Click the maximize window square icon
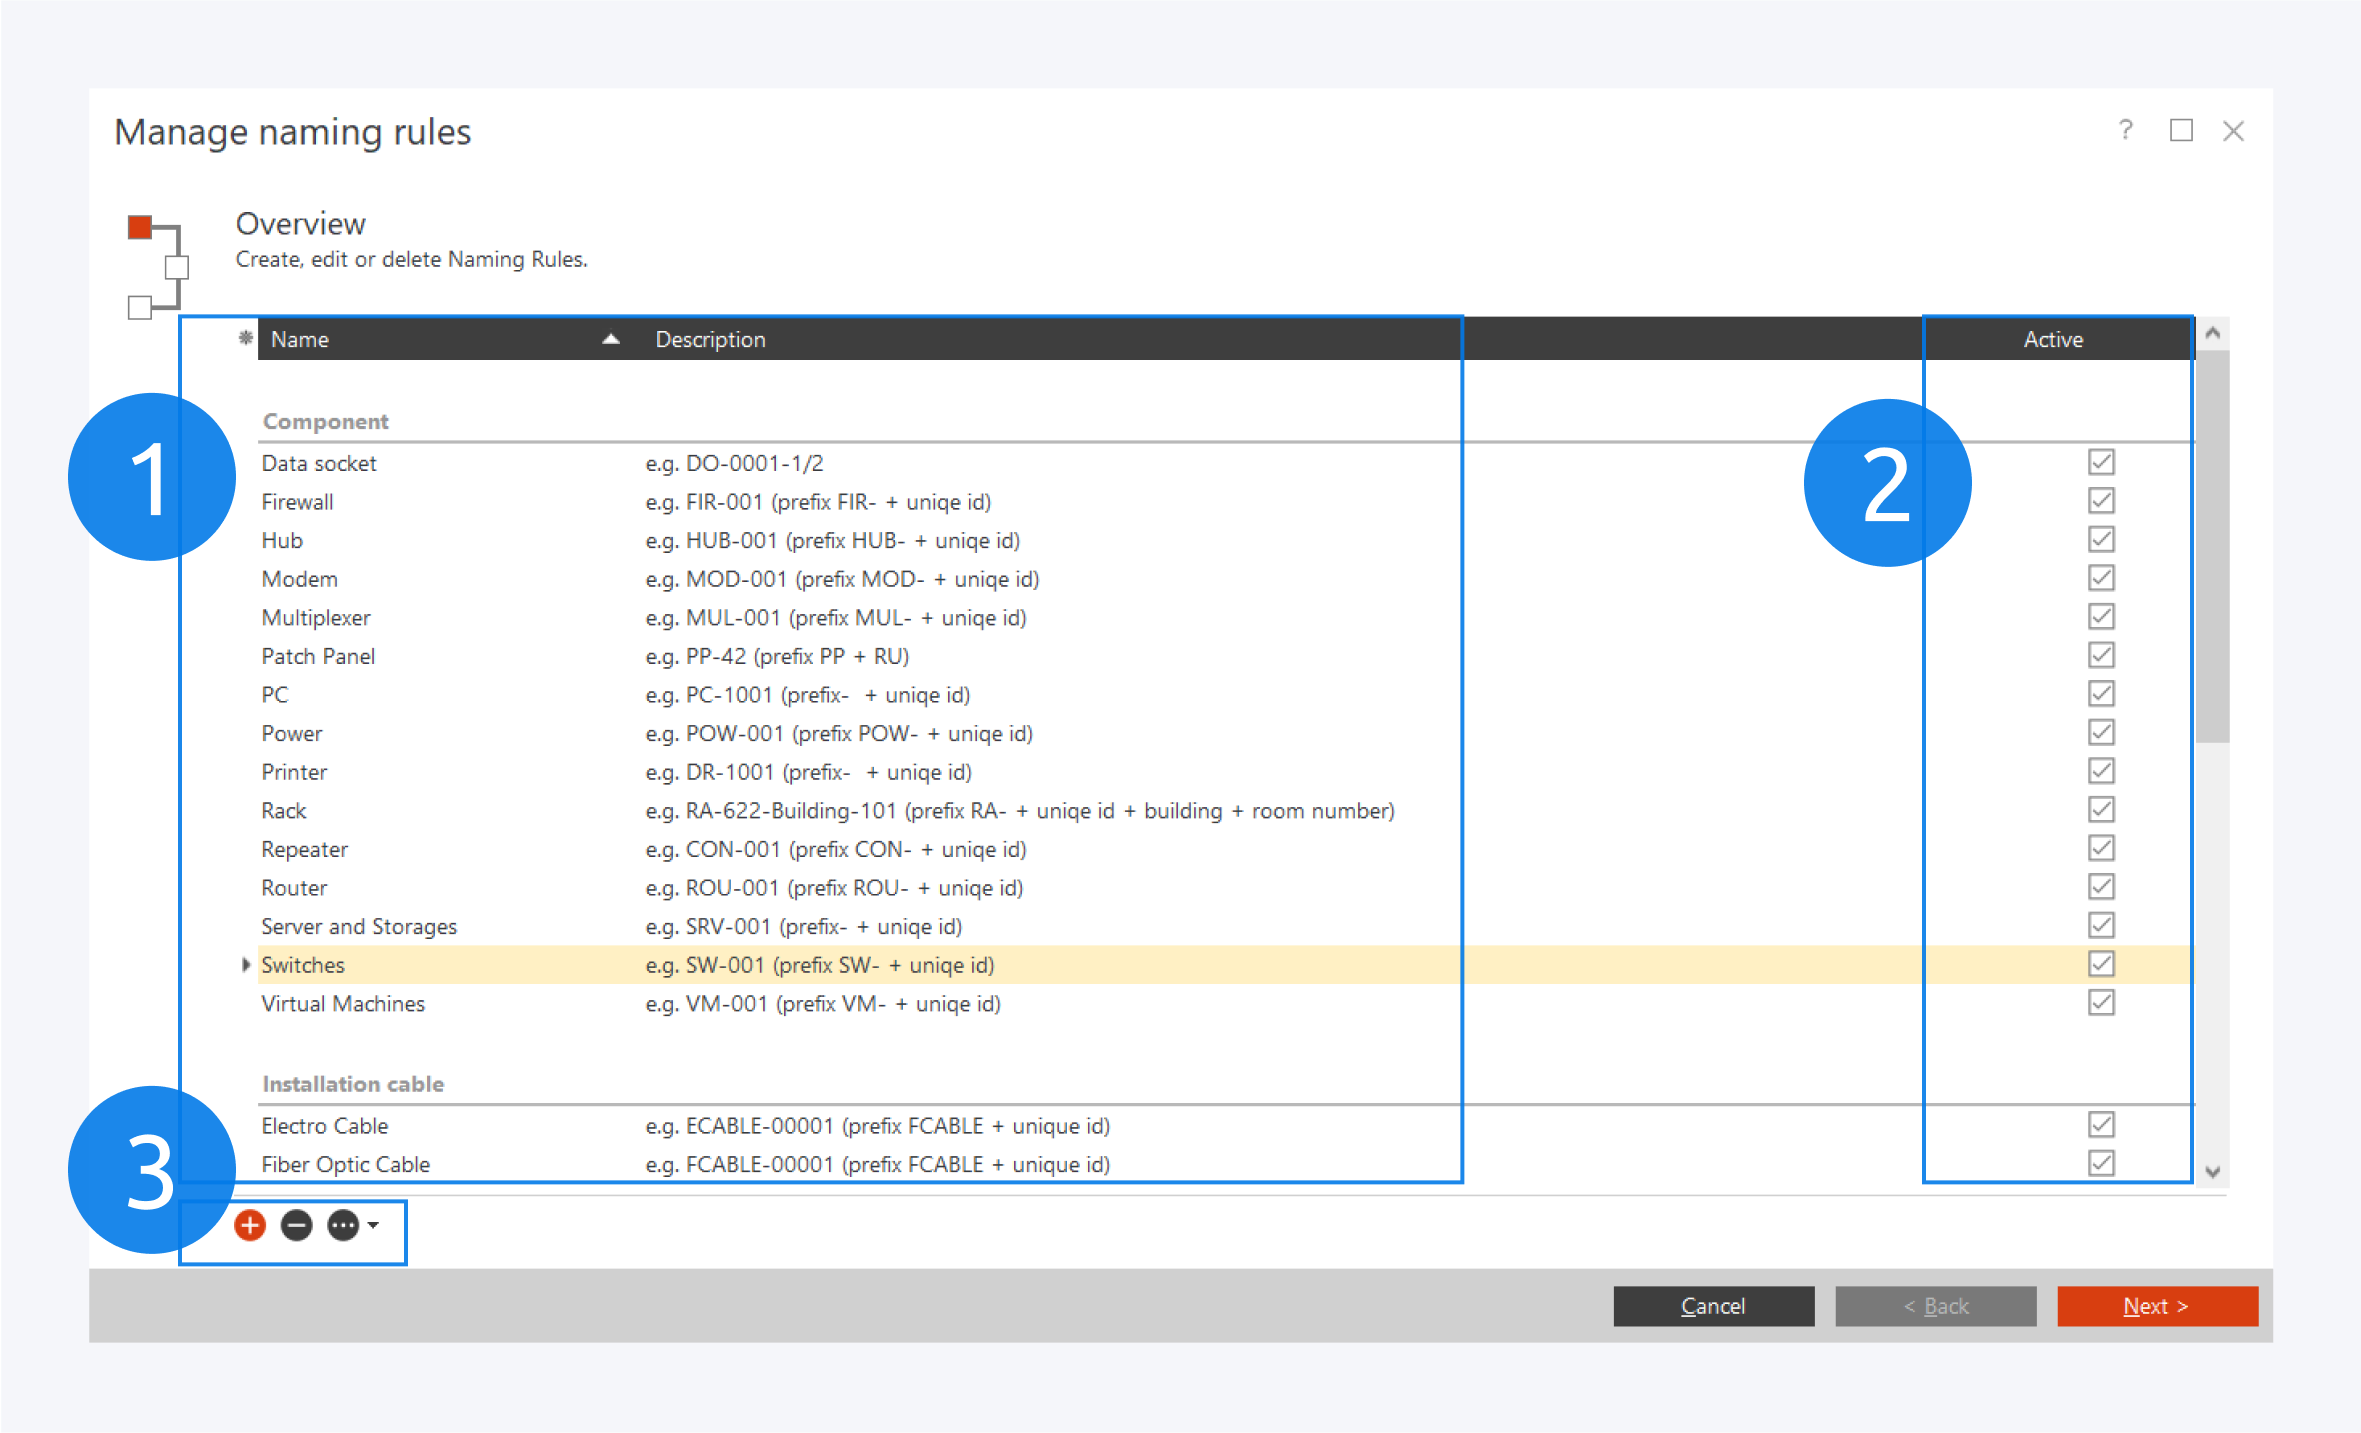Viewport: 2361px width, 1433px height. [2181, 131]
